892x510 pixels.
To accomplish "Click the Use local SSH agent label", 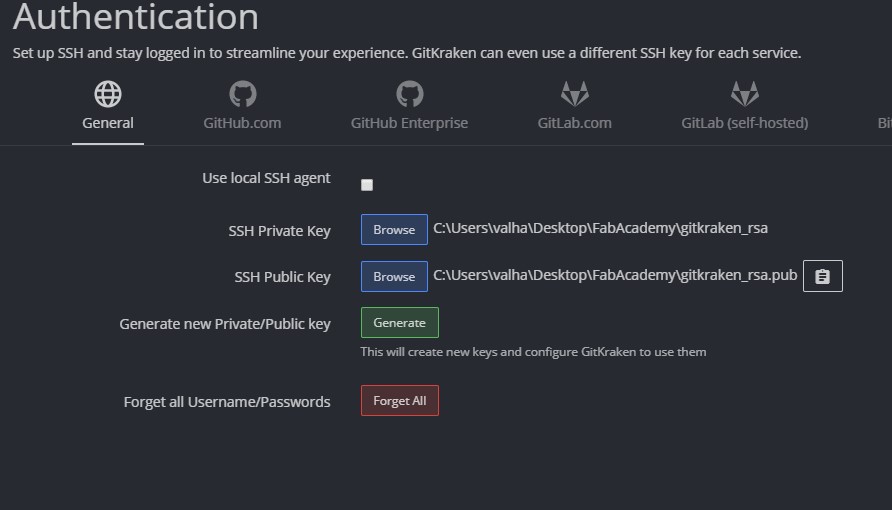I will point(266,178).
